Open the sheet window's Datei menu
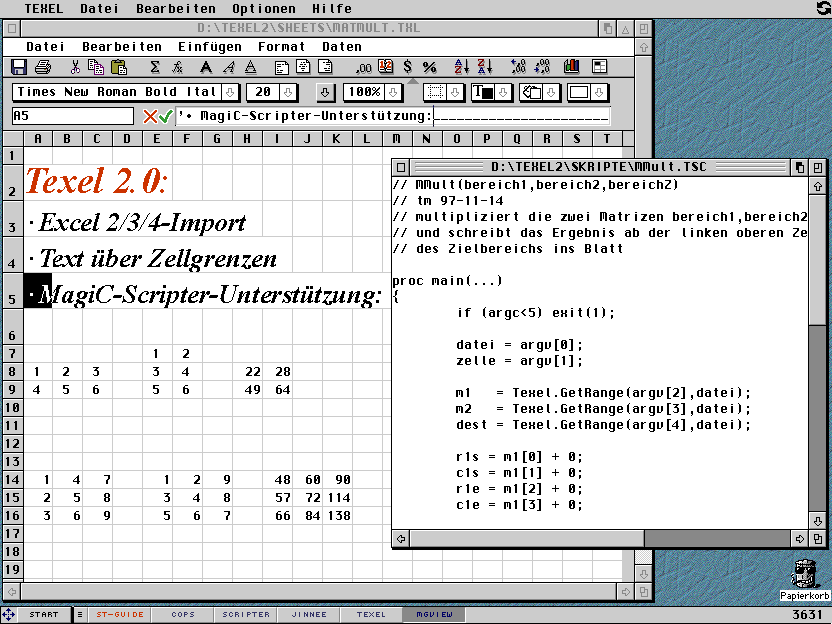 46,47
